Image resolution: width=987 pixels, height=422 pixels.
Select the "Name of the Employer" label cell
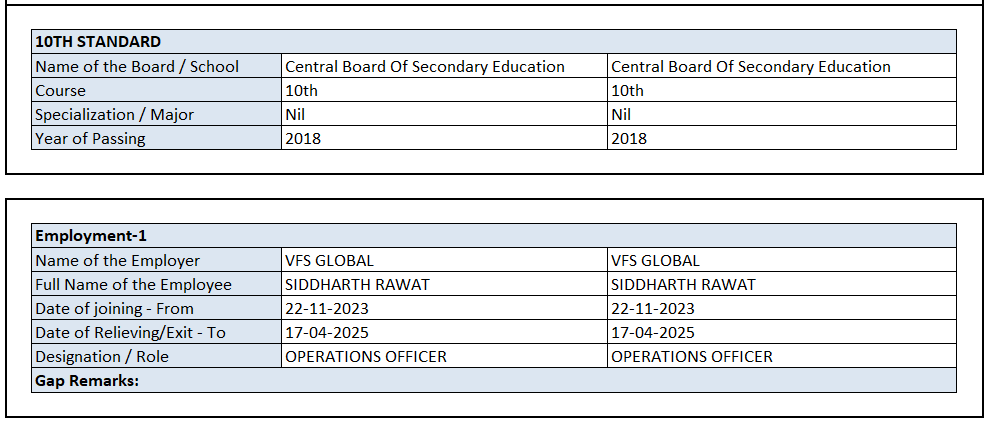pos(117,260)
